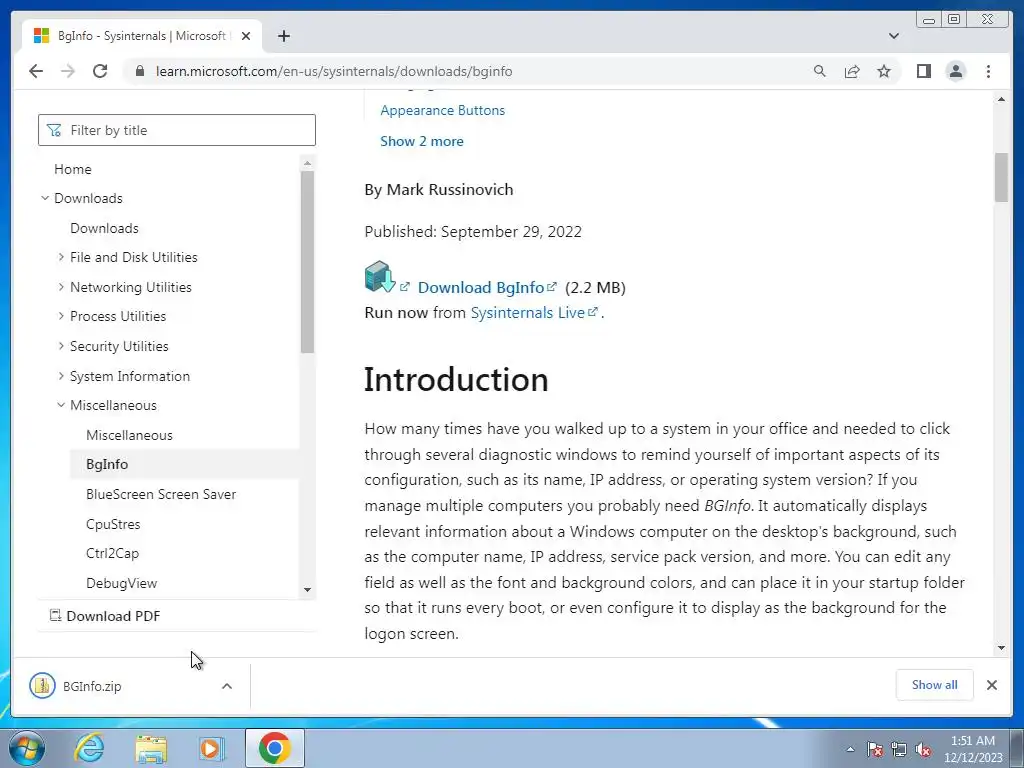Open the Chrome three-dot menu
The image size is (1024, 768).
click(x=988, y=71)
